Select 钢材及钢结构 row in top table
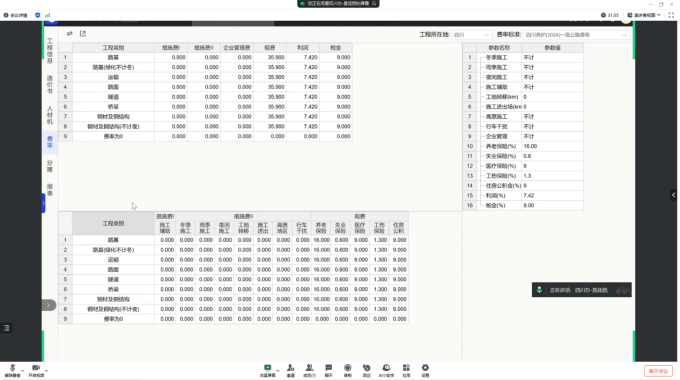 coord(206,117)
